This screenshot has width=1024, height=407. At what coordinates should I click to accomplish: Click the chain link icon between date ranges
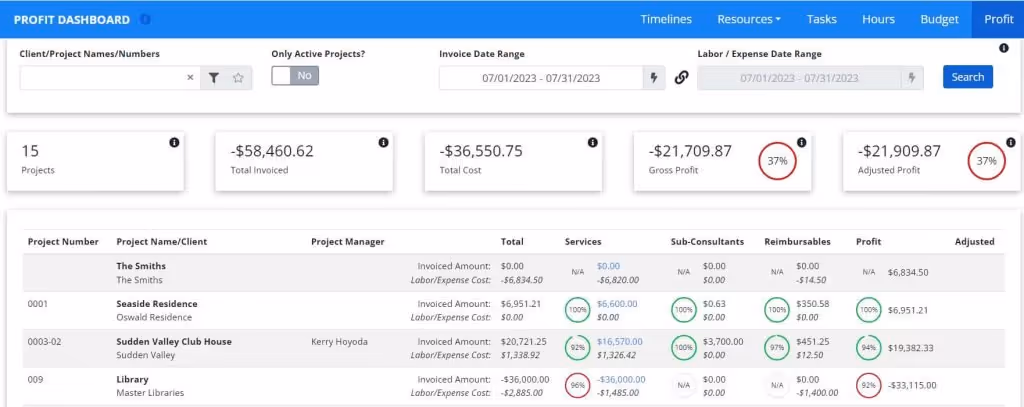click(x=681, y=78)
